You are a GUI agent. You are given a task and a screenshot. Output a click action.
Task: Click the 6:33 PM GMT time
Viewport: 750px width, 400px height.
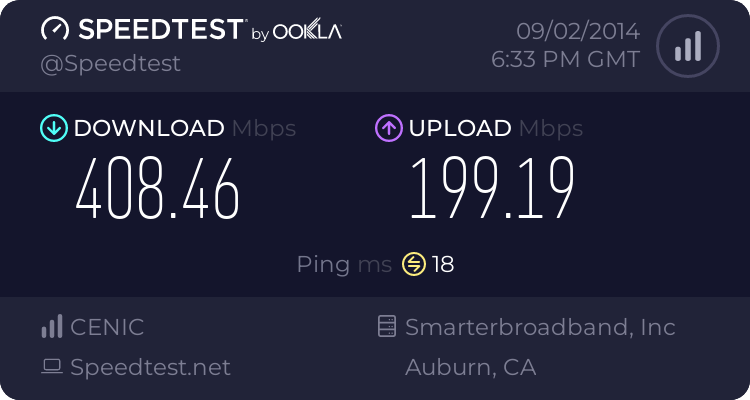point(565,60)
